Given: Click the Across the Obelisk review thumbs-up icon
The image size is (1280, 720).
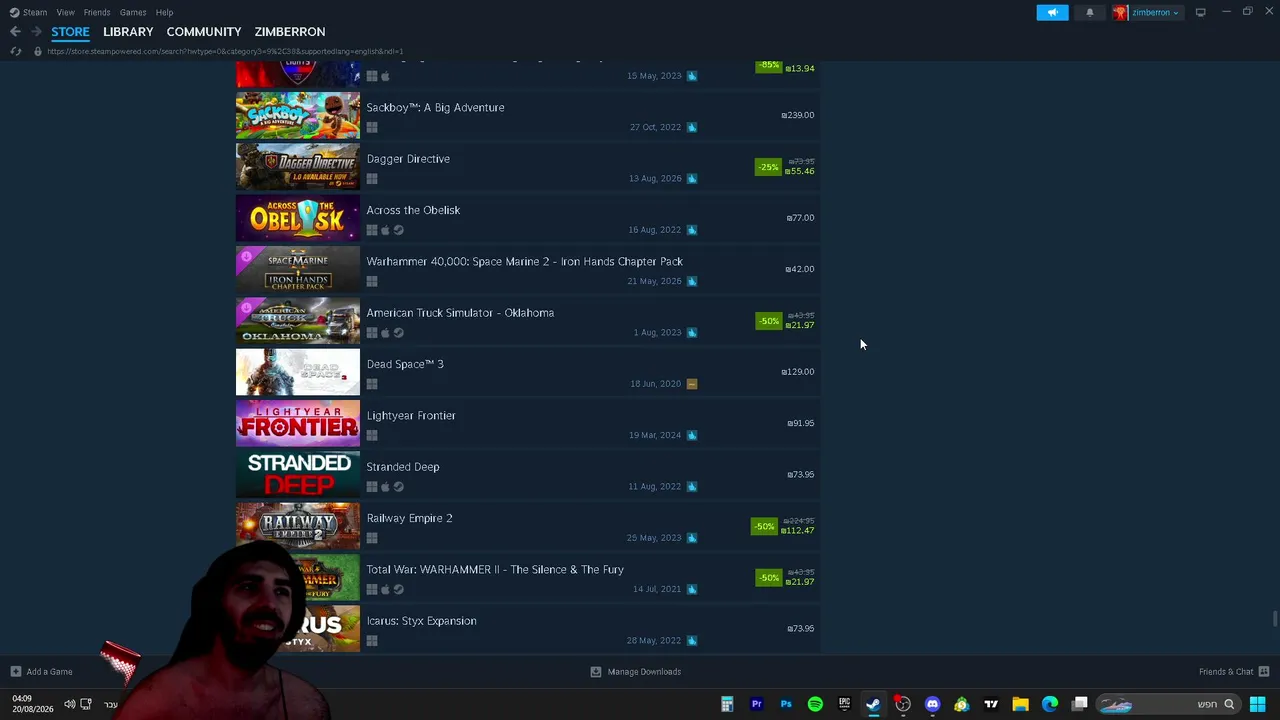Looking at the screenshot, I should pyautogui.click(x=692, y=230).
